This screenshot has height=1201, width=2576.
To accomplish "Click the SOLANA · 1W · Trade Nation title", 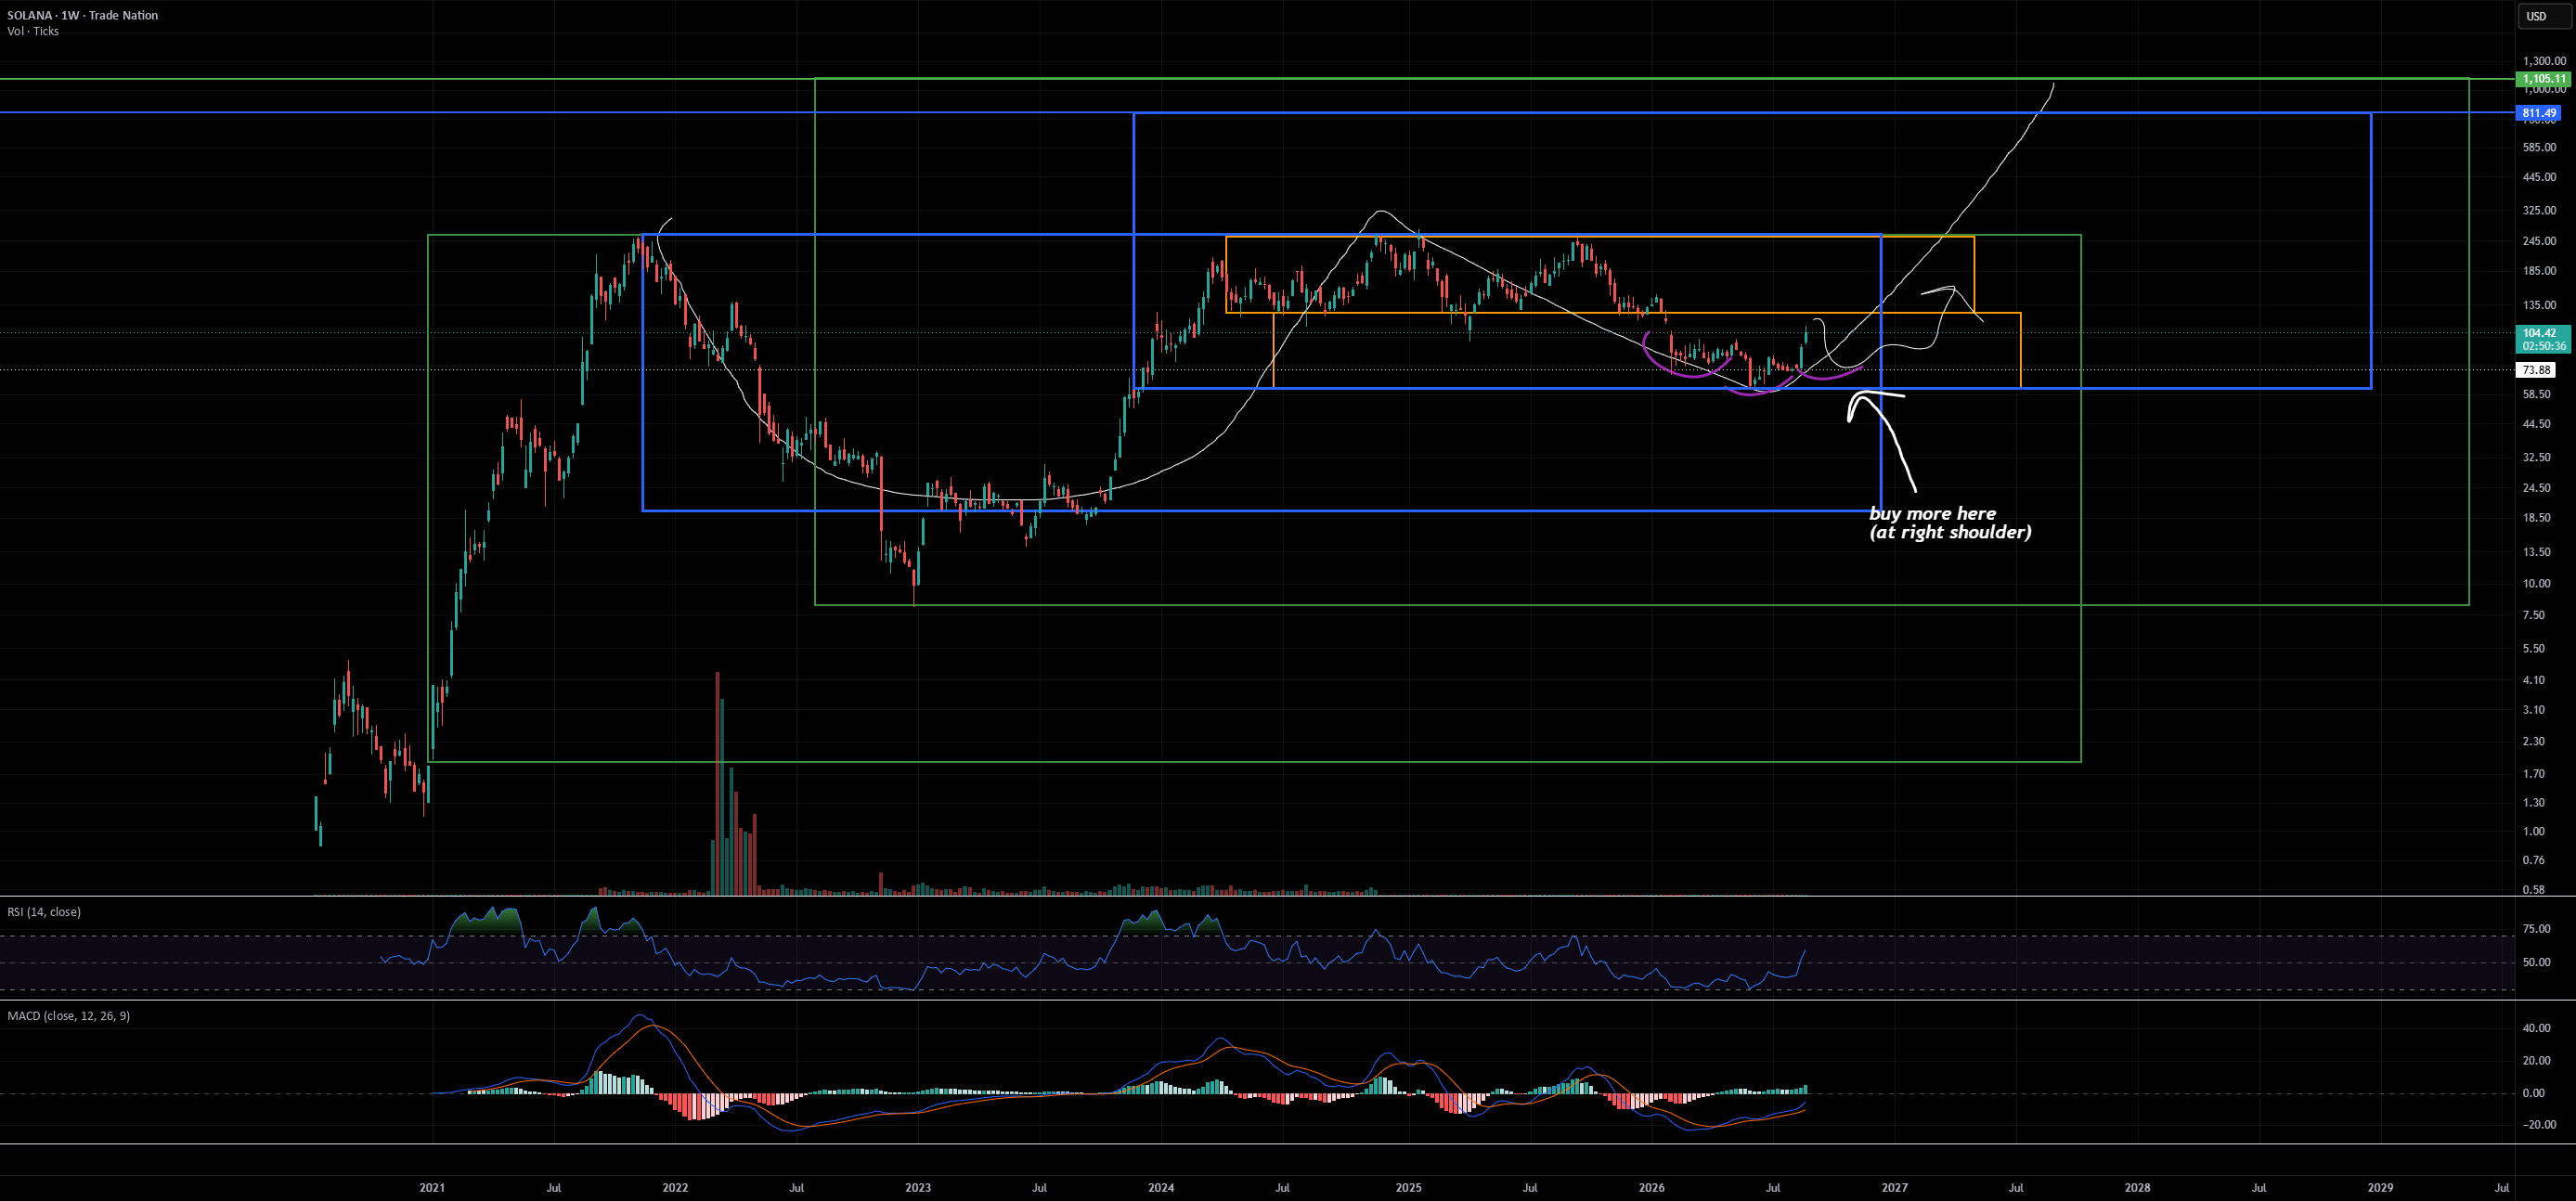I will click(x=82, y=15).
